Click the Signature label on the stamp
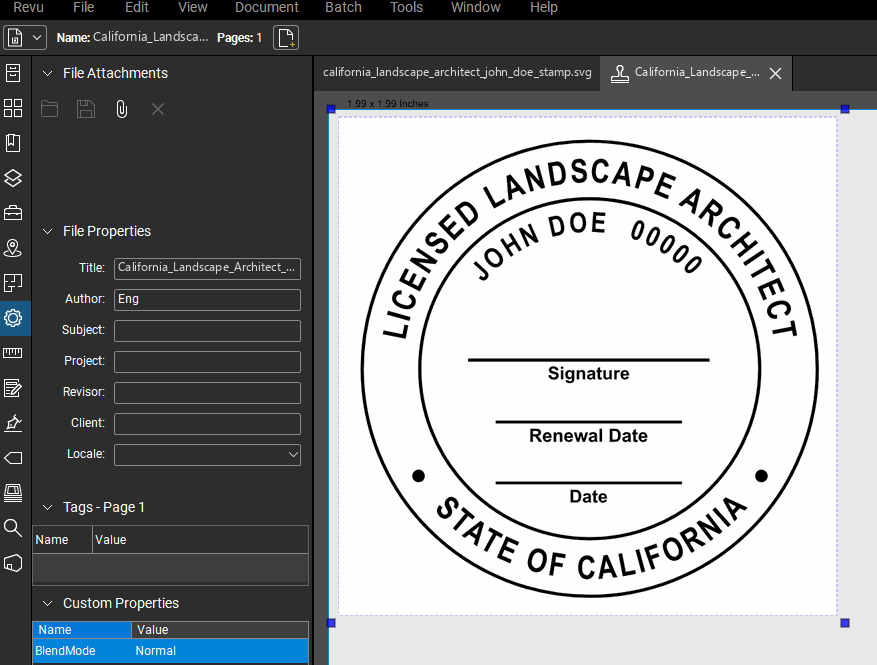 (588, 374)
